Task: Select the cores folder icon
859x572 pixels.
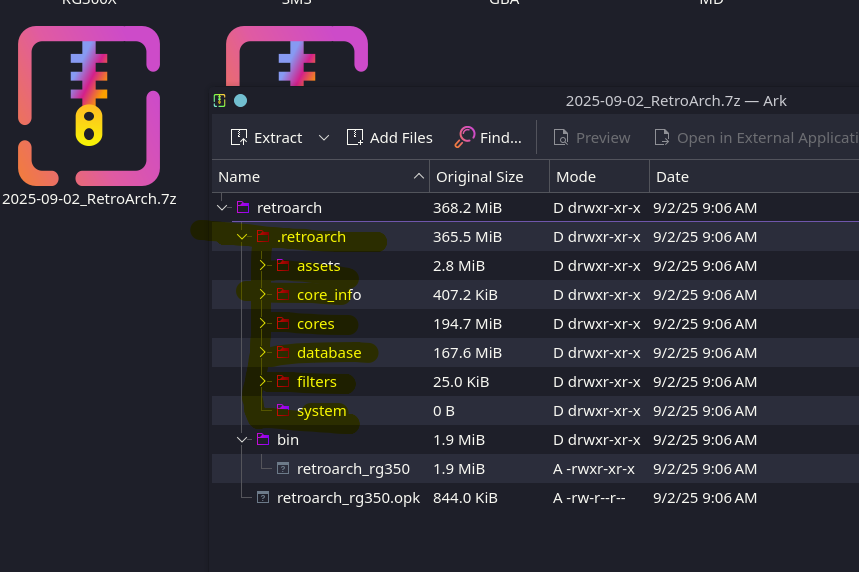Action: 283,324
